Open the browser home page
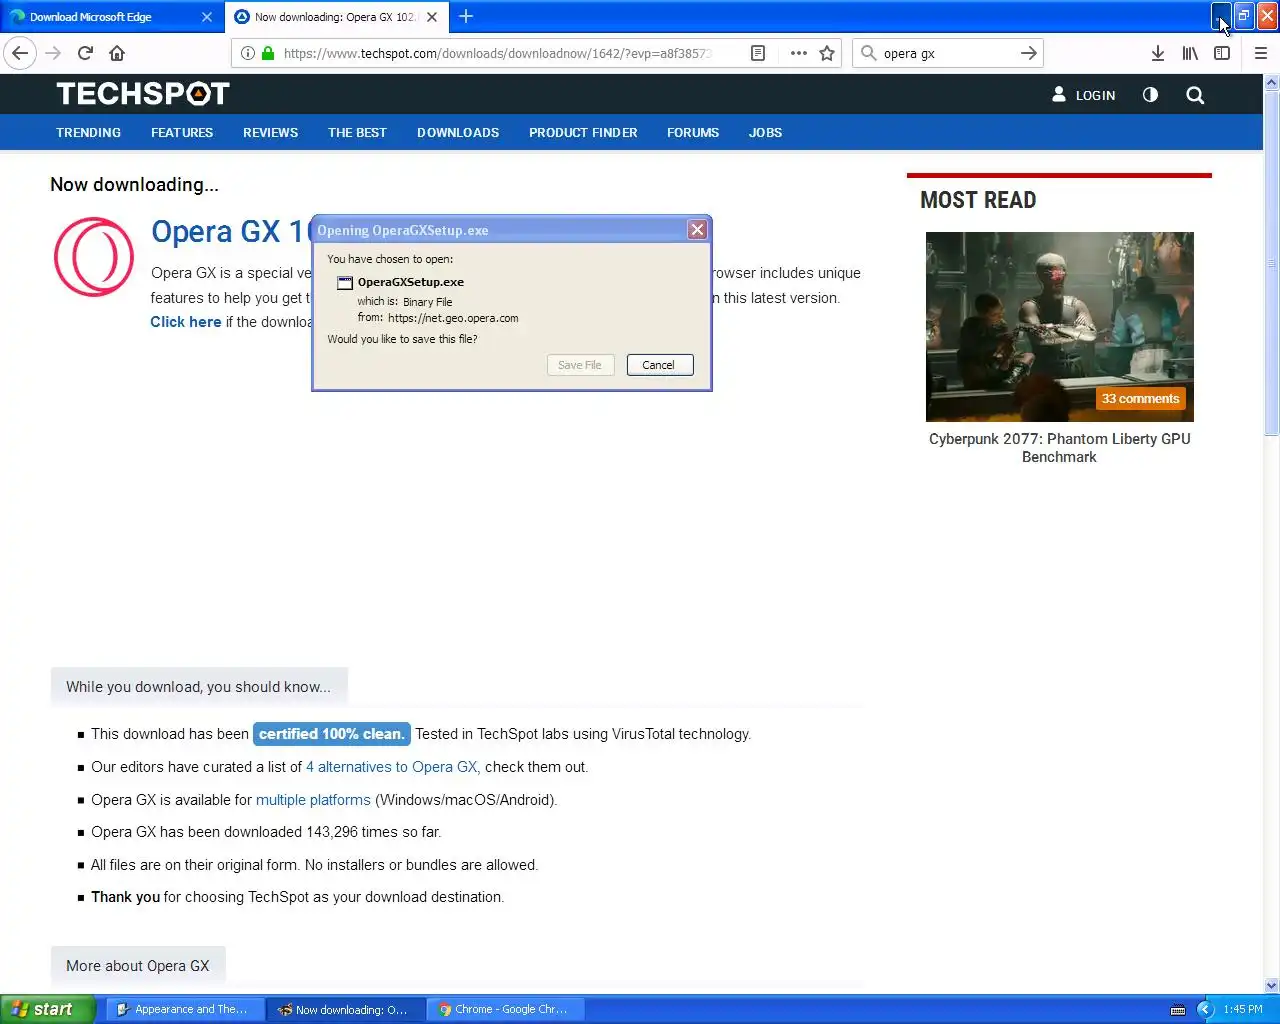 [117, 53]
